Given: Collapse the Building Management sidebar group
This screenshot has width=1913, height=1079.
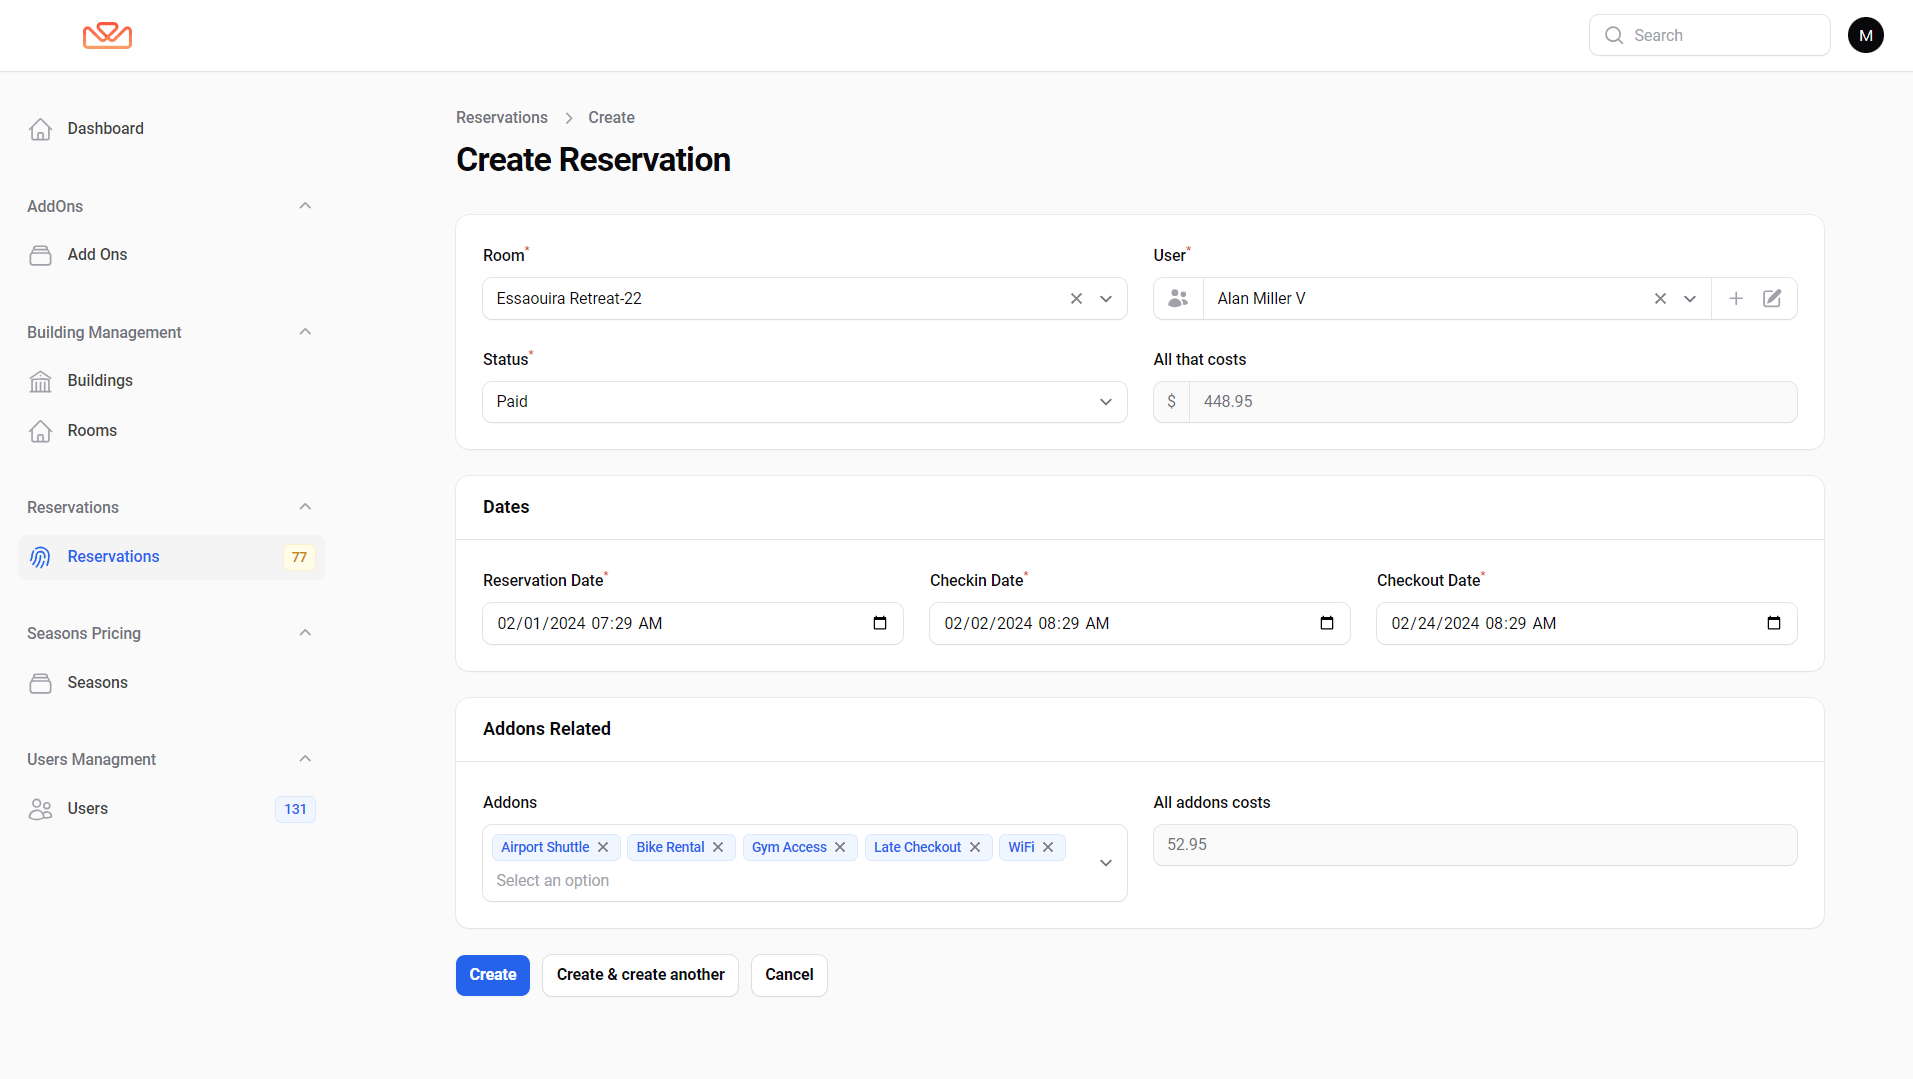Looking at the screenshot, I should pos(305,332).
